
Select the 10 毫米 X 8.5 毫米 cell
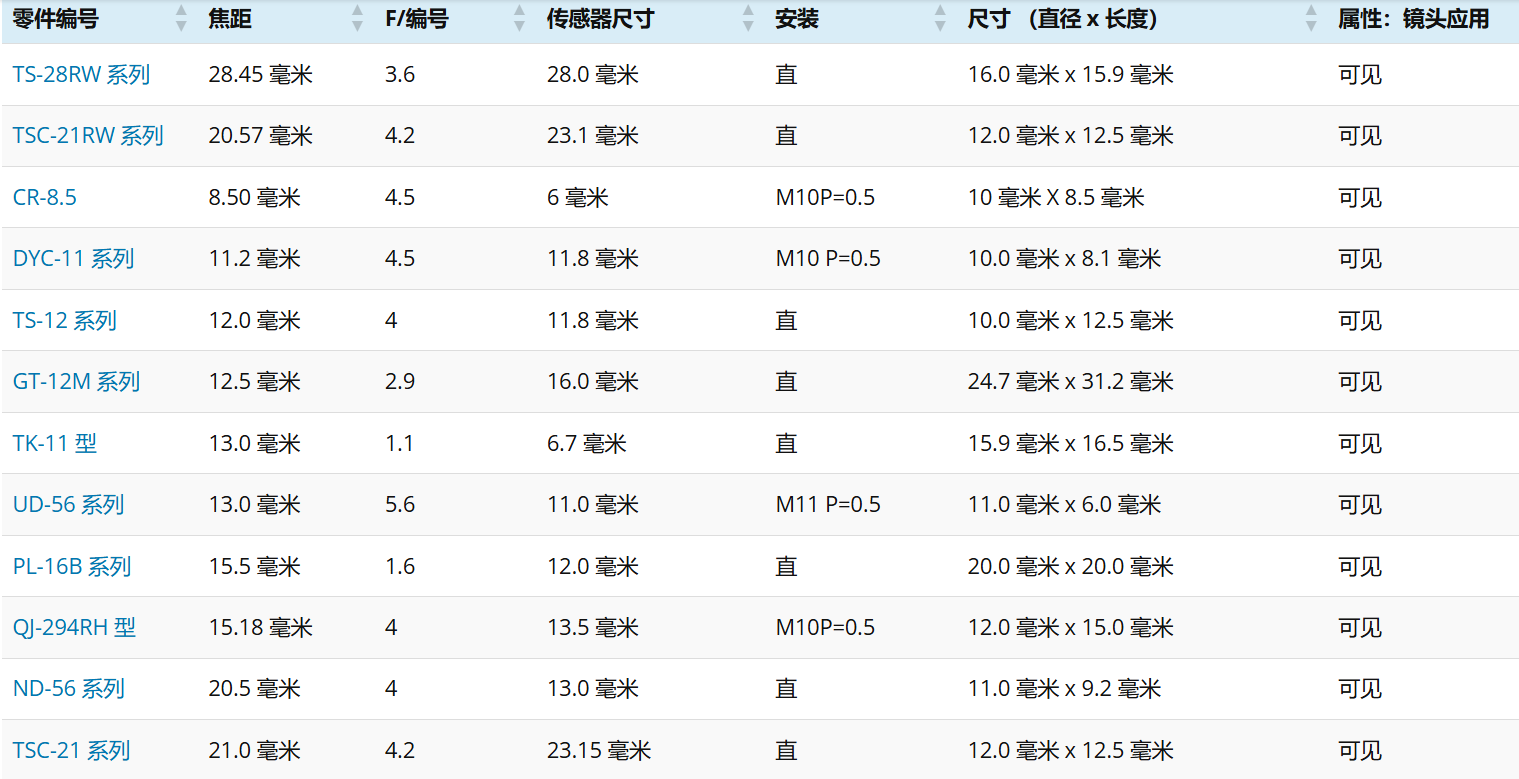click(x=1055, y=197)
